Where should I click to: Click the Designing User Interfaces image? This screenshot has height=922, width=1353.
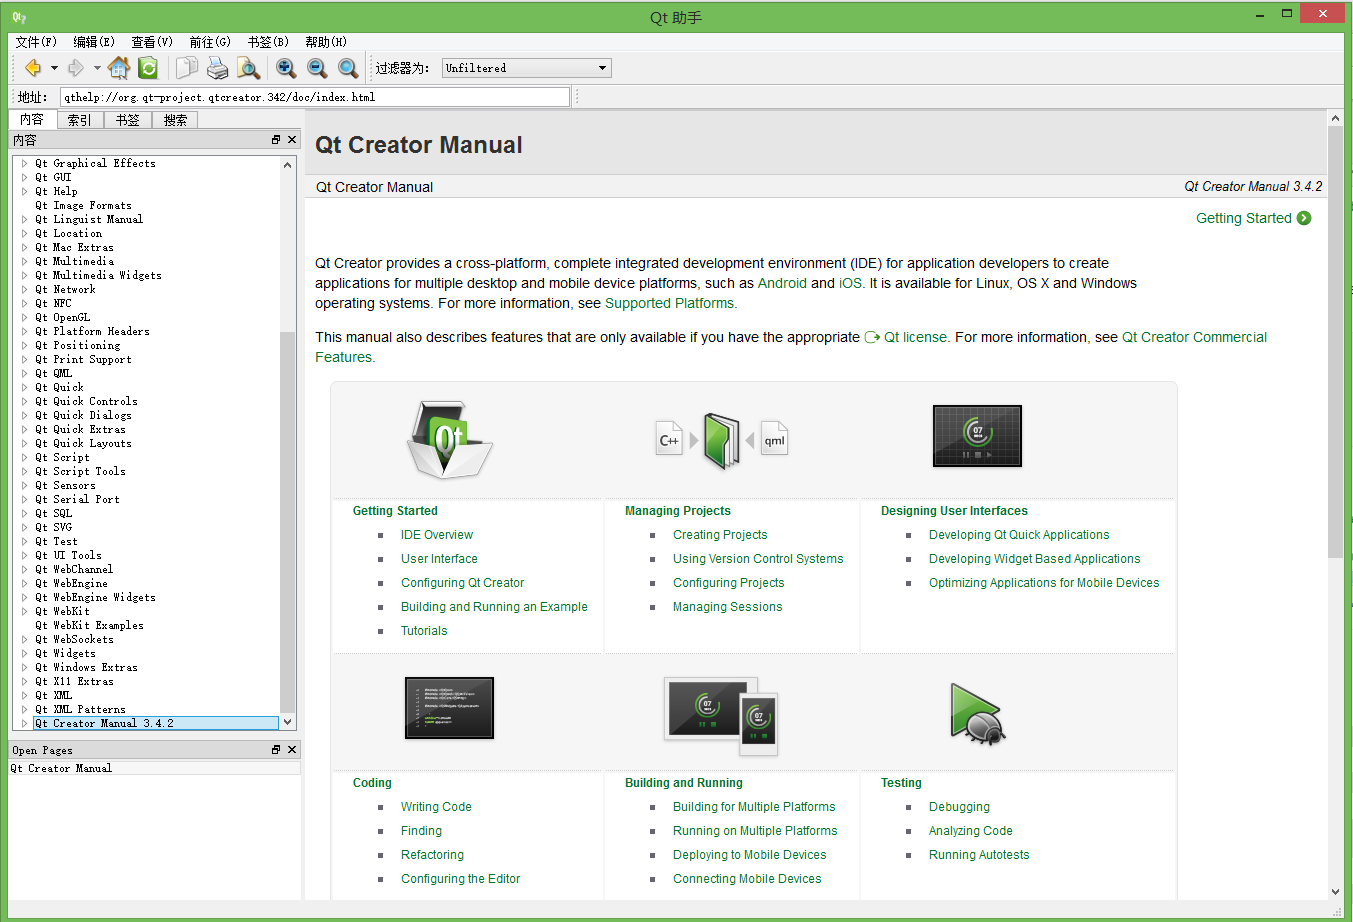[977, 436]
